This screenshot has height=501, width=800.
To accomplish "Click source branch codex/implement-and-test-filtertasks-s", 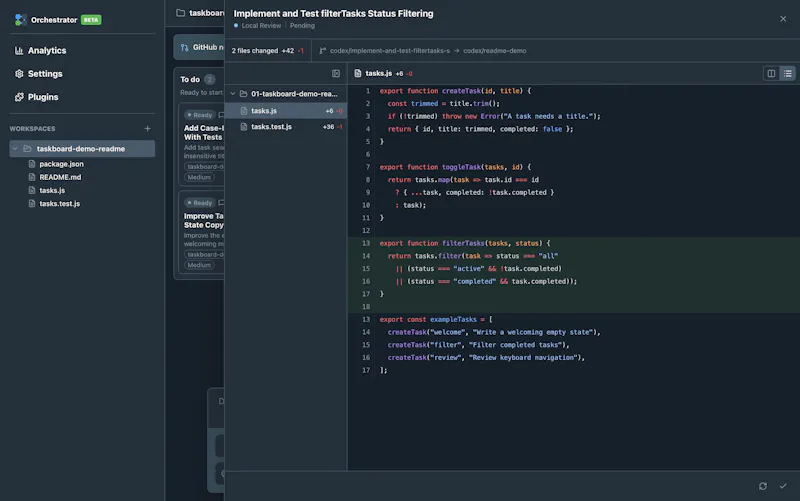I will (x=390, y=51).
